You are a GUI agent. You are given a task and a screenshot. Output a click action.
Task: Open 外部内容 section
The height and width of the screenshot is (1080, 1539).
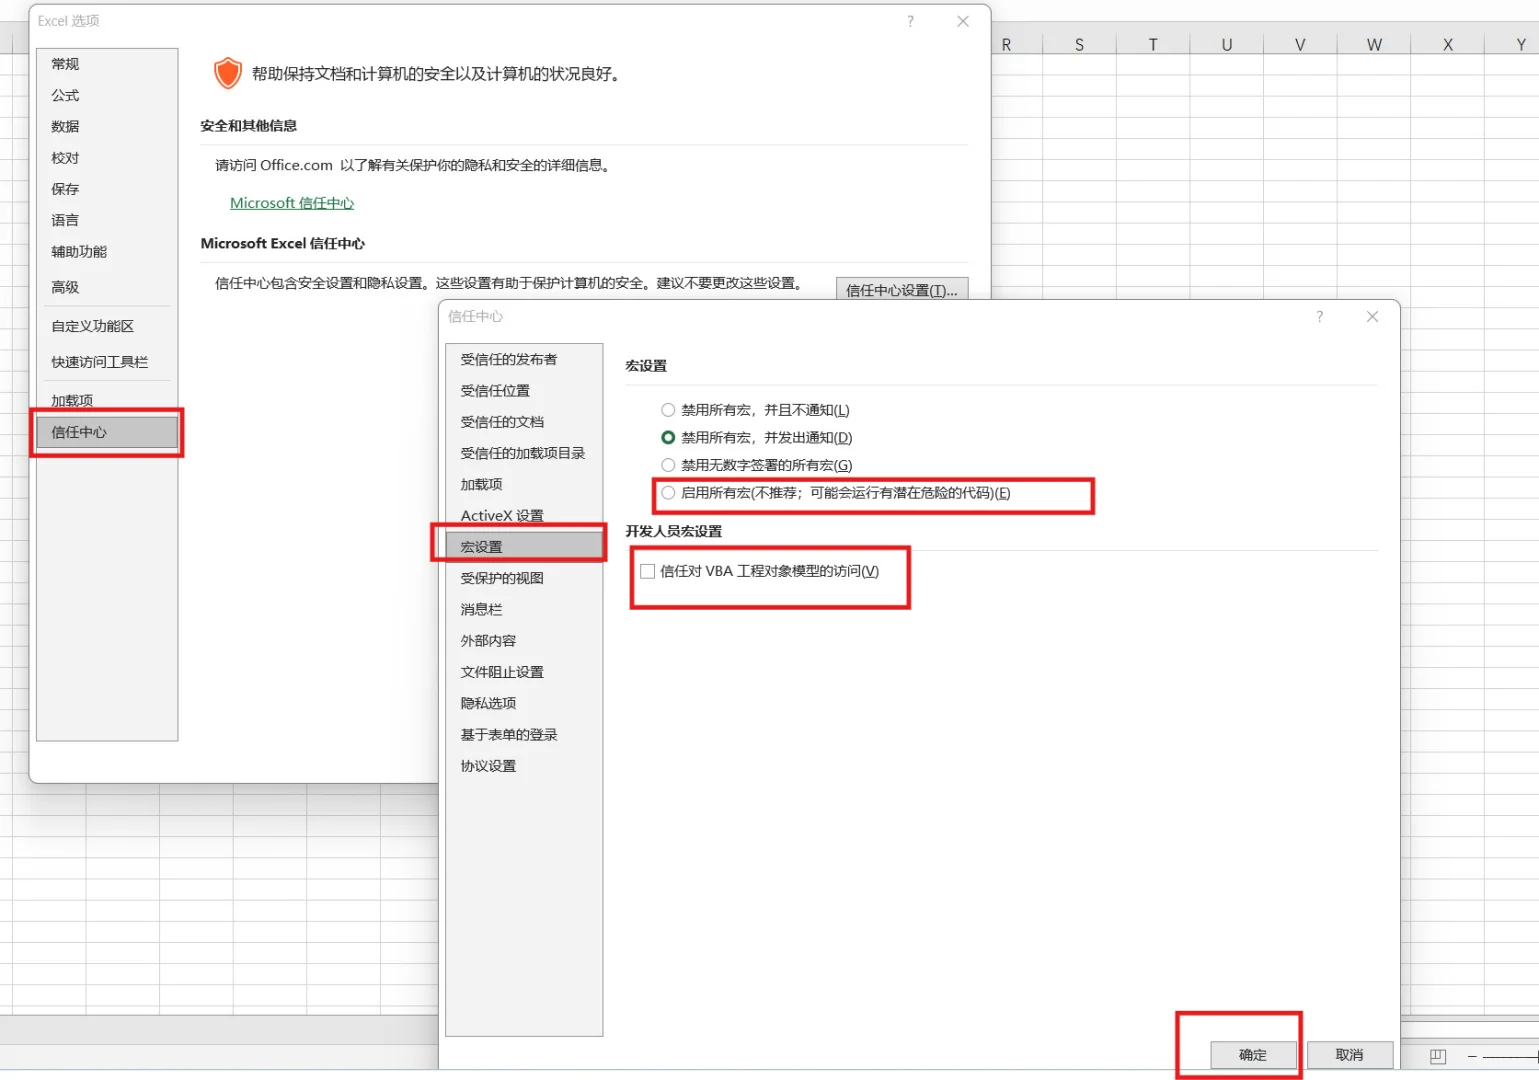click(524, 641)
